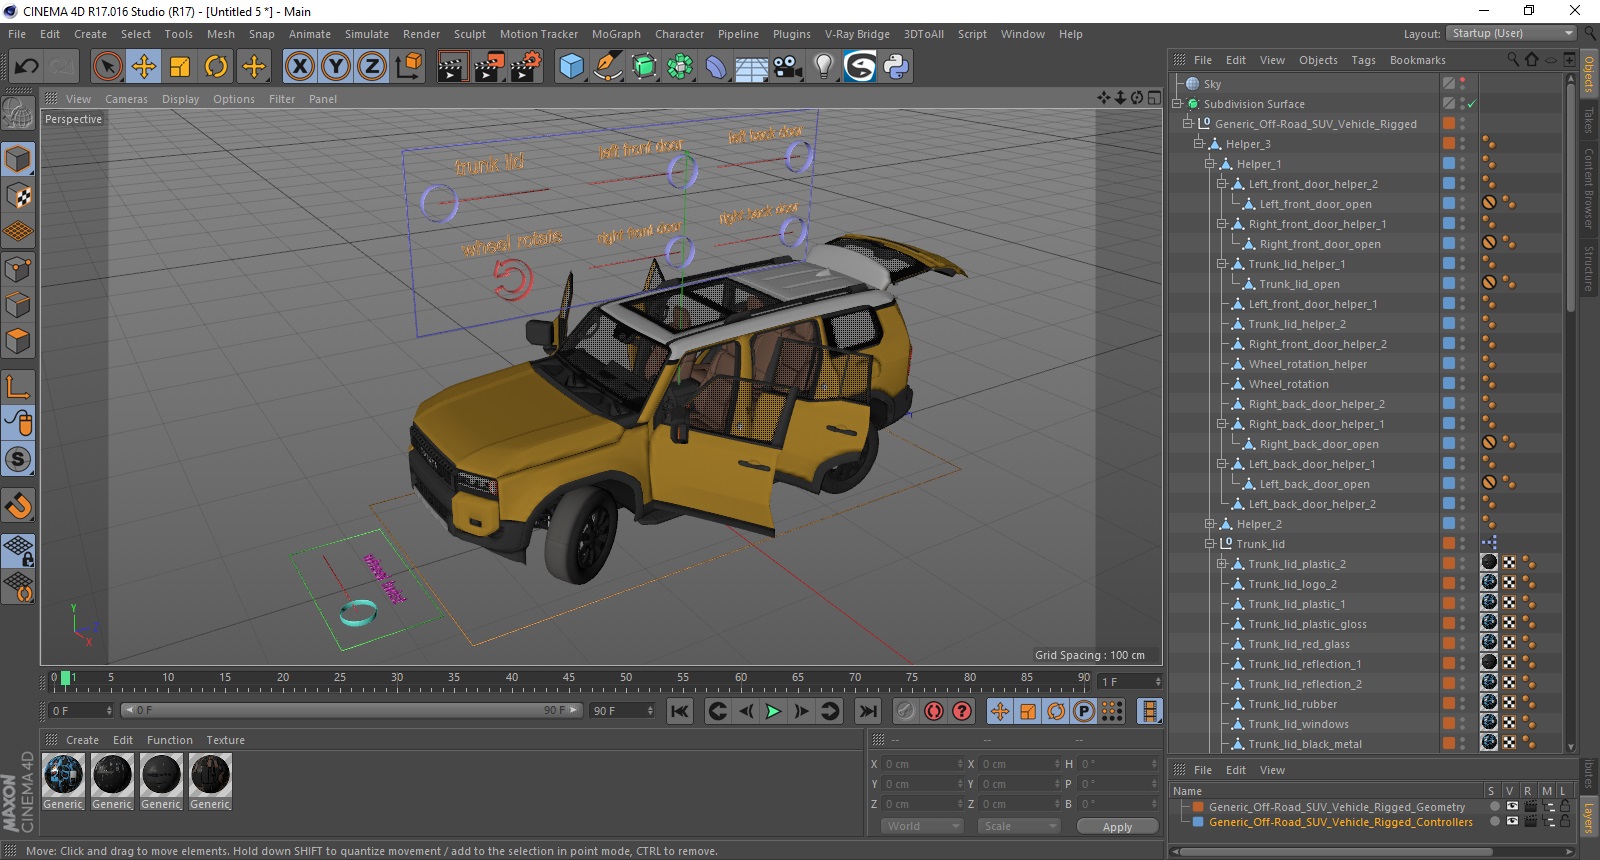The height and width of the screenshot is (860, 1600).
Task: Select Generic_Off-Road_SUV_Vehicle_Rigged_Controllers layer
Action: click(1340, 822)
